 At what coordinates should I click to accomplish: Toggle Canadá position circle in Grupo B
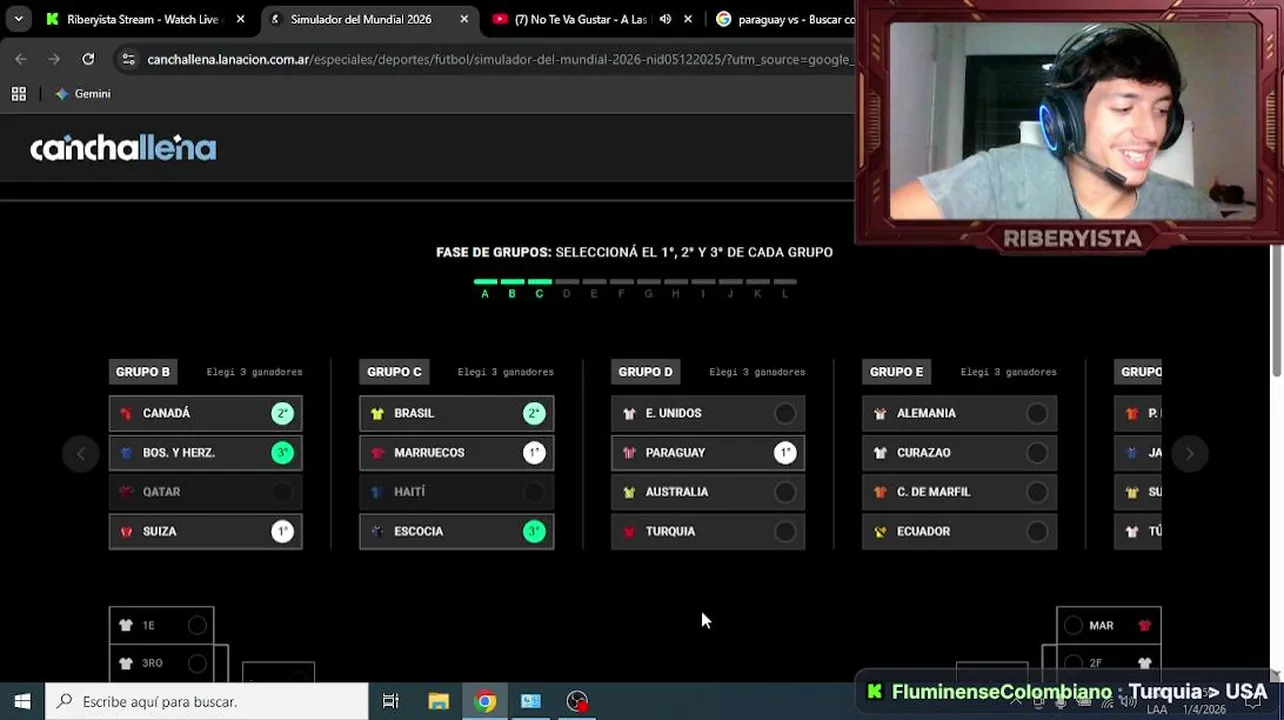(282, 413)
